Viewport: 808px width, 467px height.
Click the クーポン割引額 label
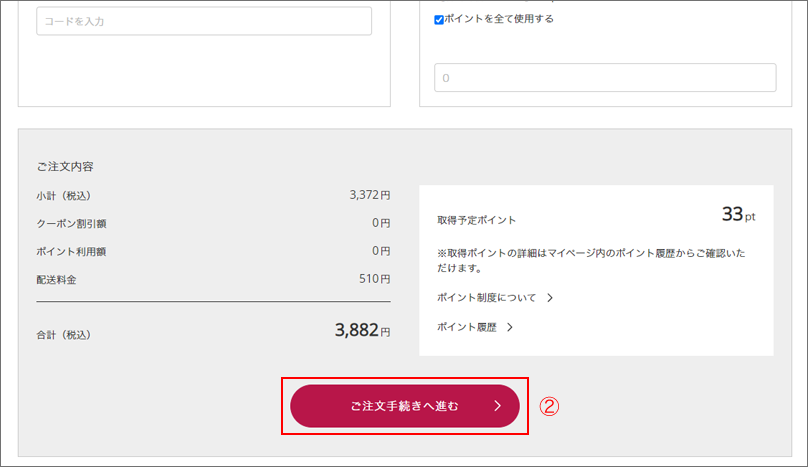pos(73,223)
